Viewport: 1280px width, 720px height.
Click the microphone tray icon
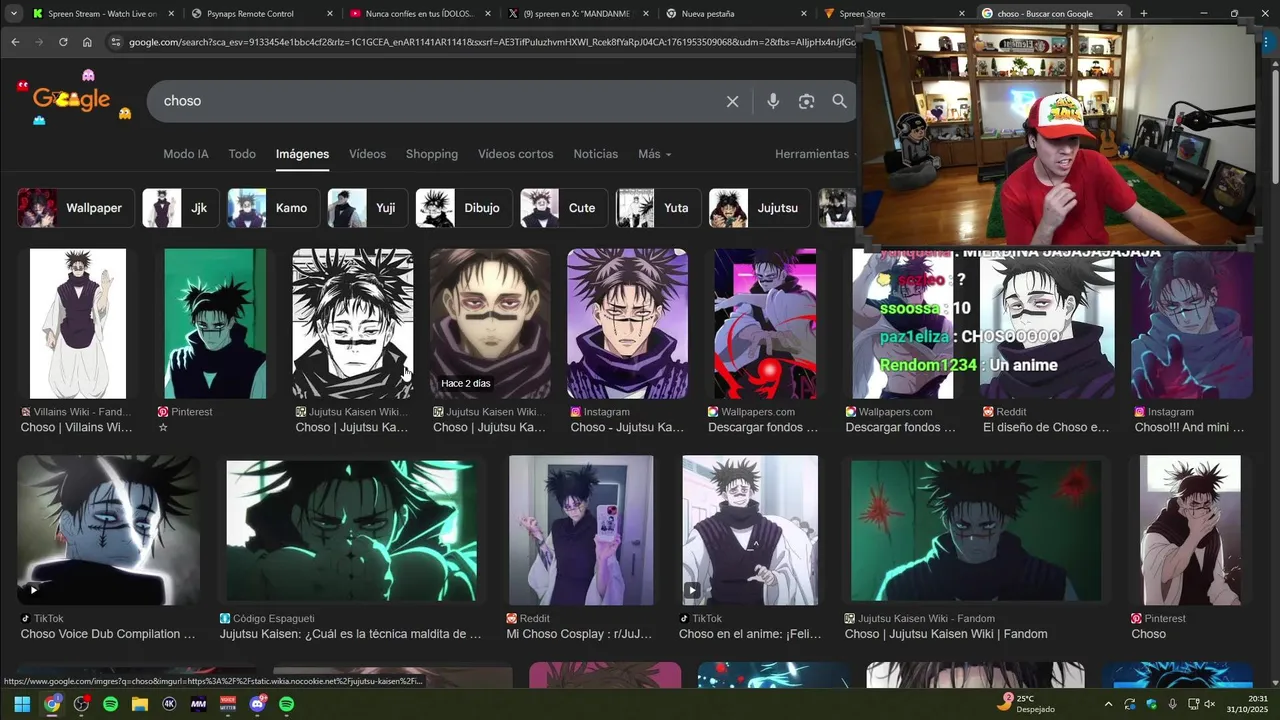click(x=1172, y=704)
